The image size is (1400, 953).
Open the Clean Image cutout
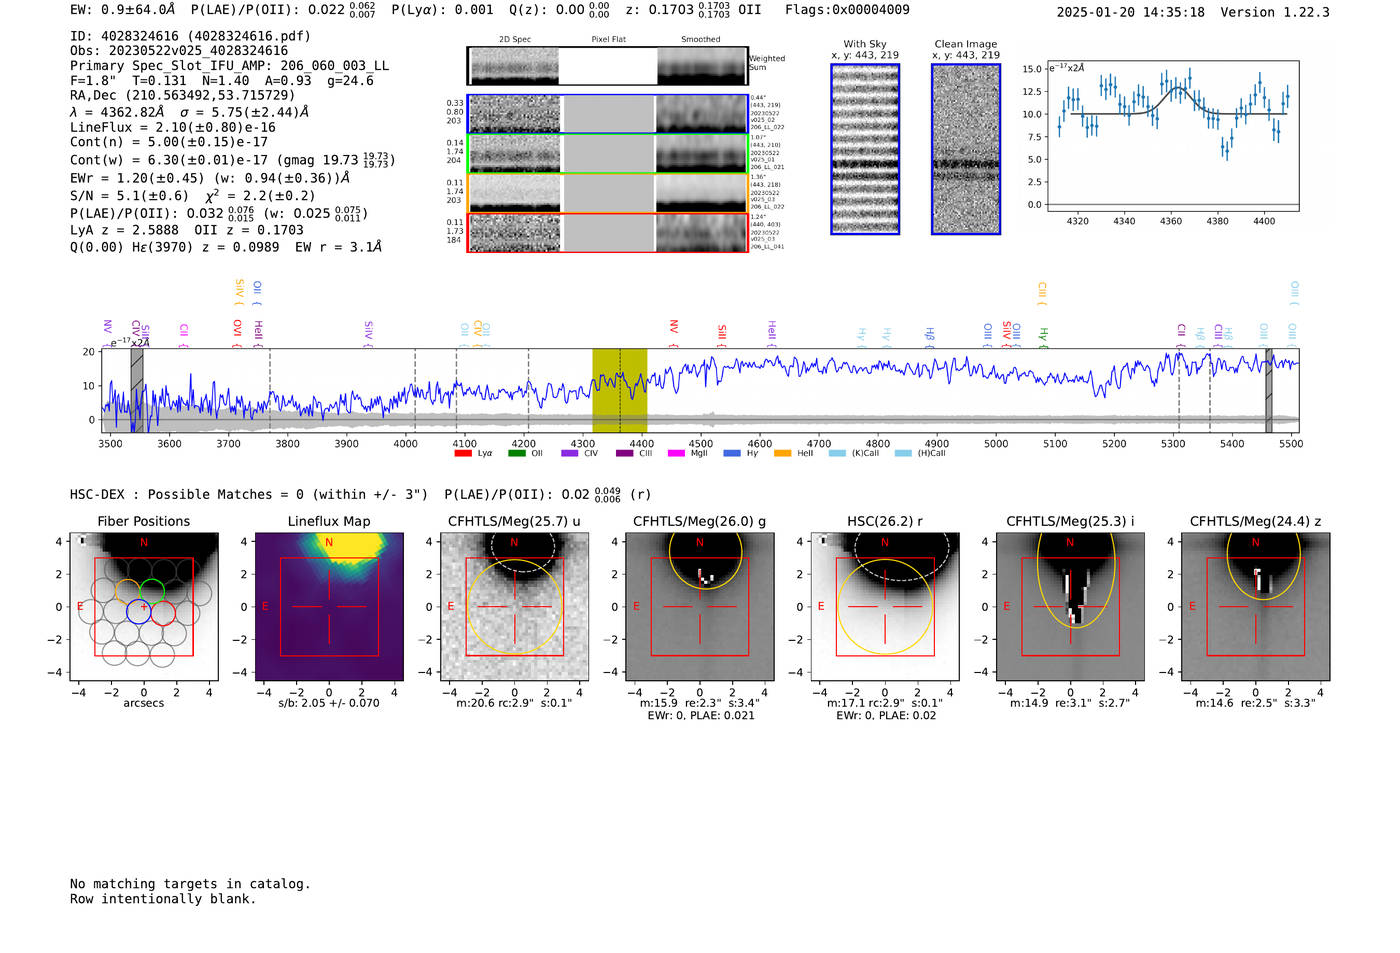click(x=966, y=149)
